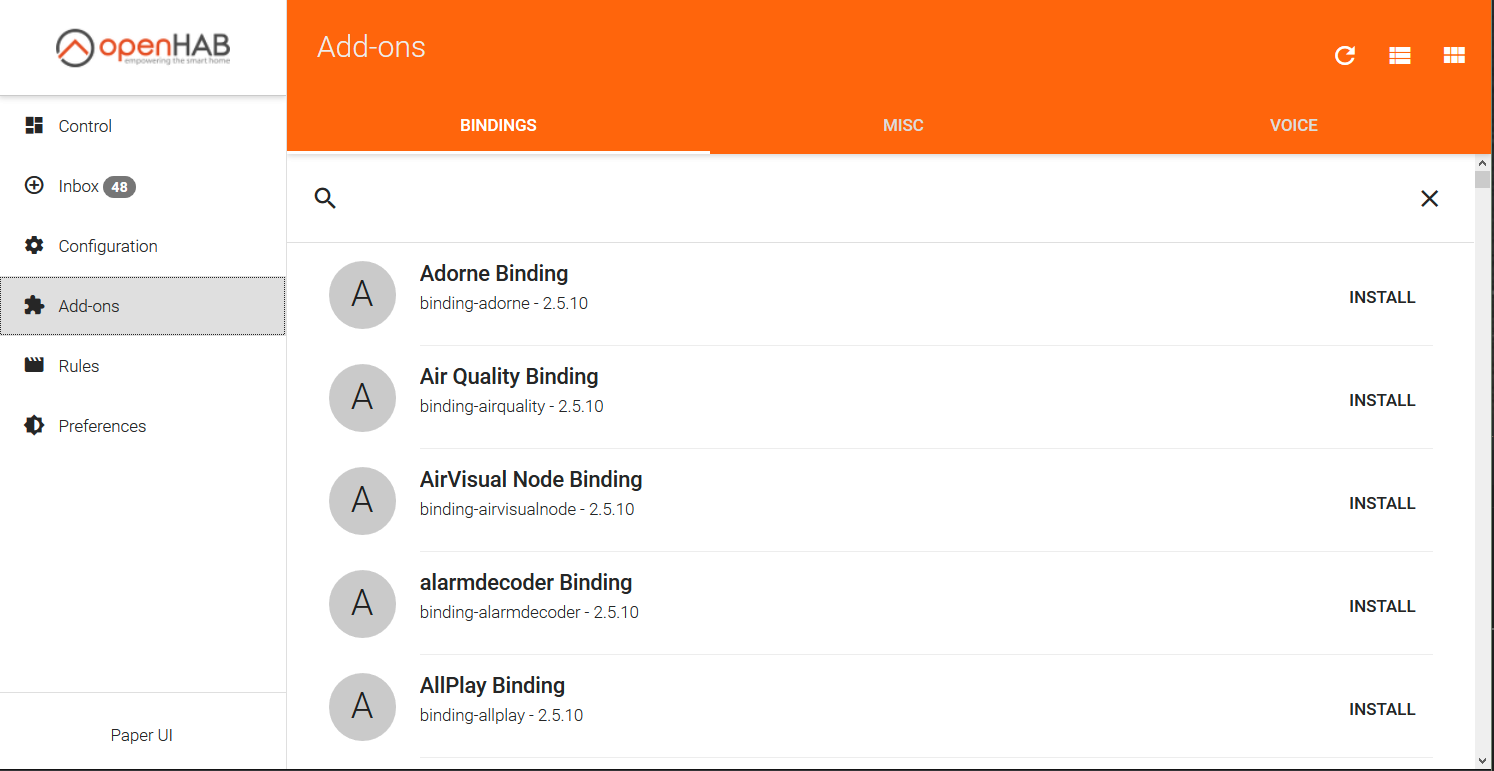The image size is (1494, 771).
Task: Click the Configuration gear icon
Action: coord(34,245)
